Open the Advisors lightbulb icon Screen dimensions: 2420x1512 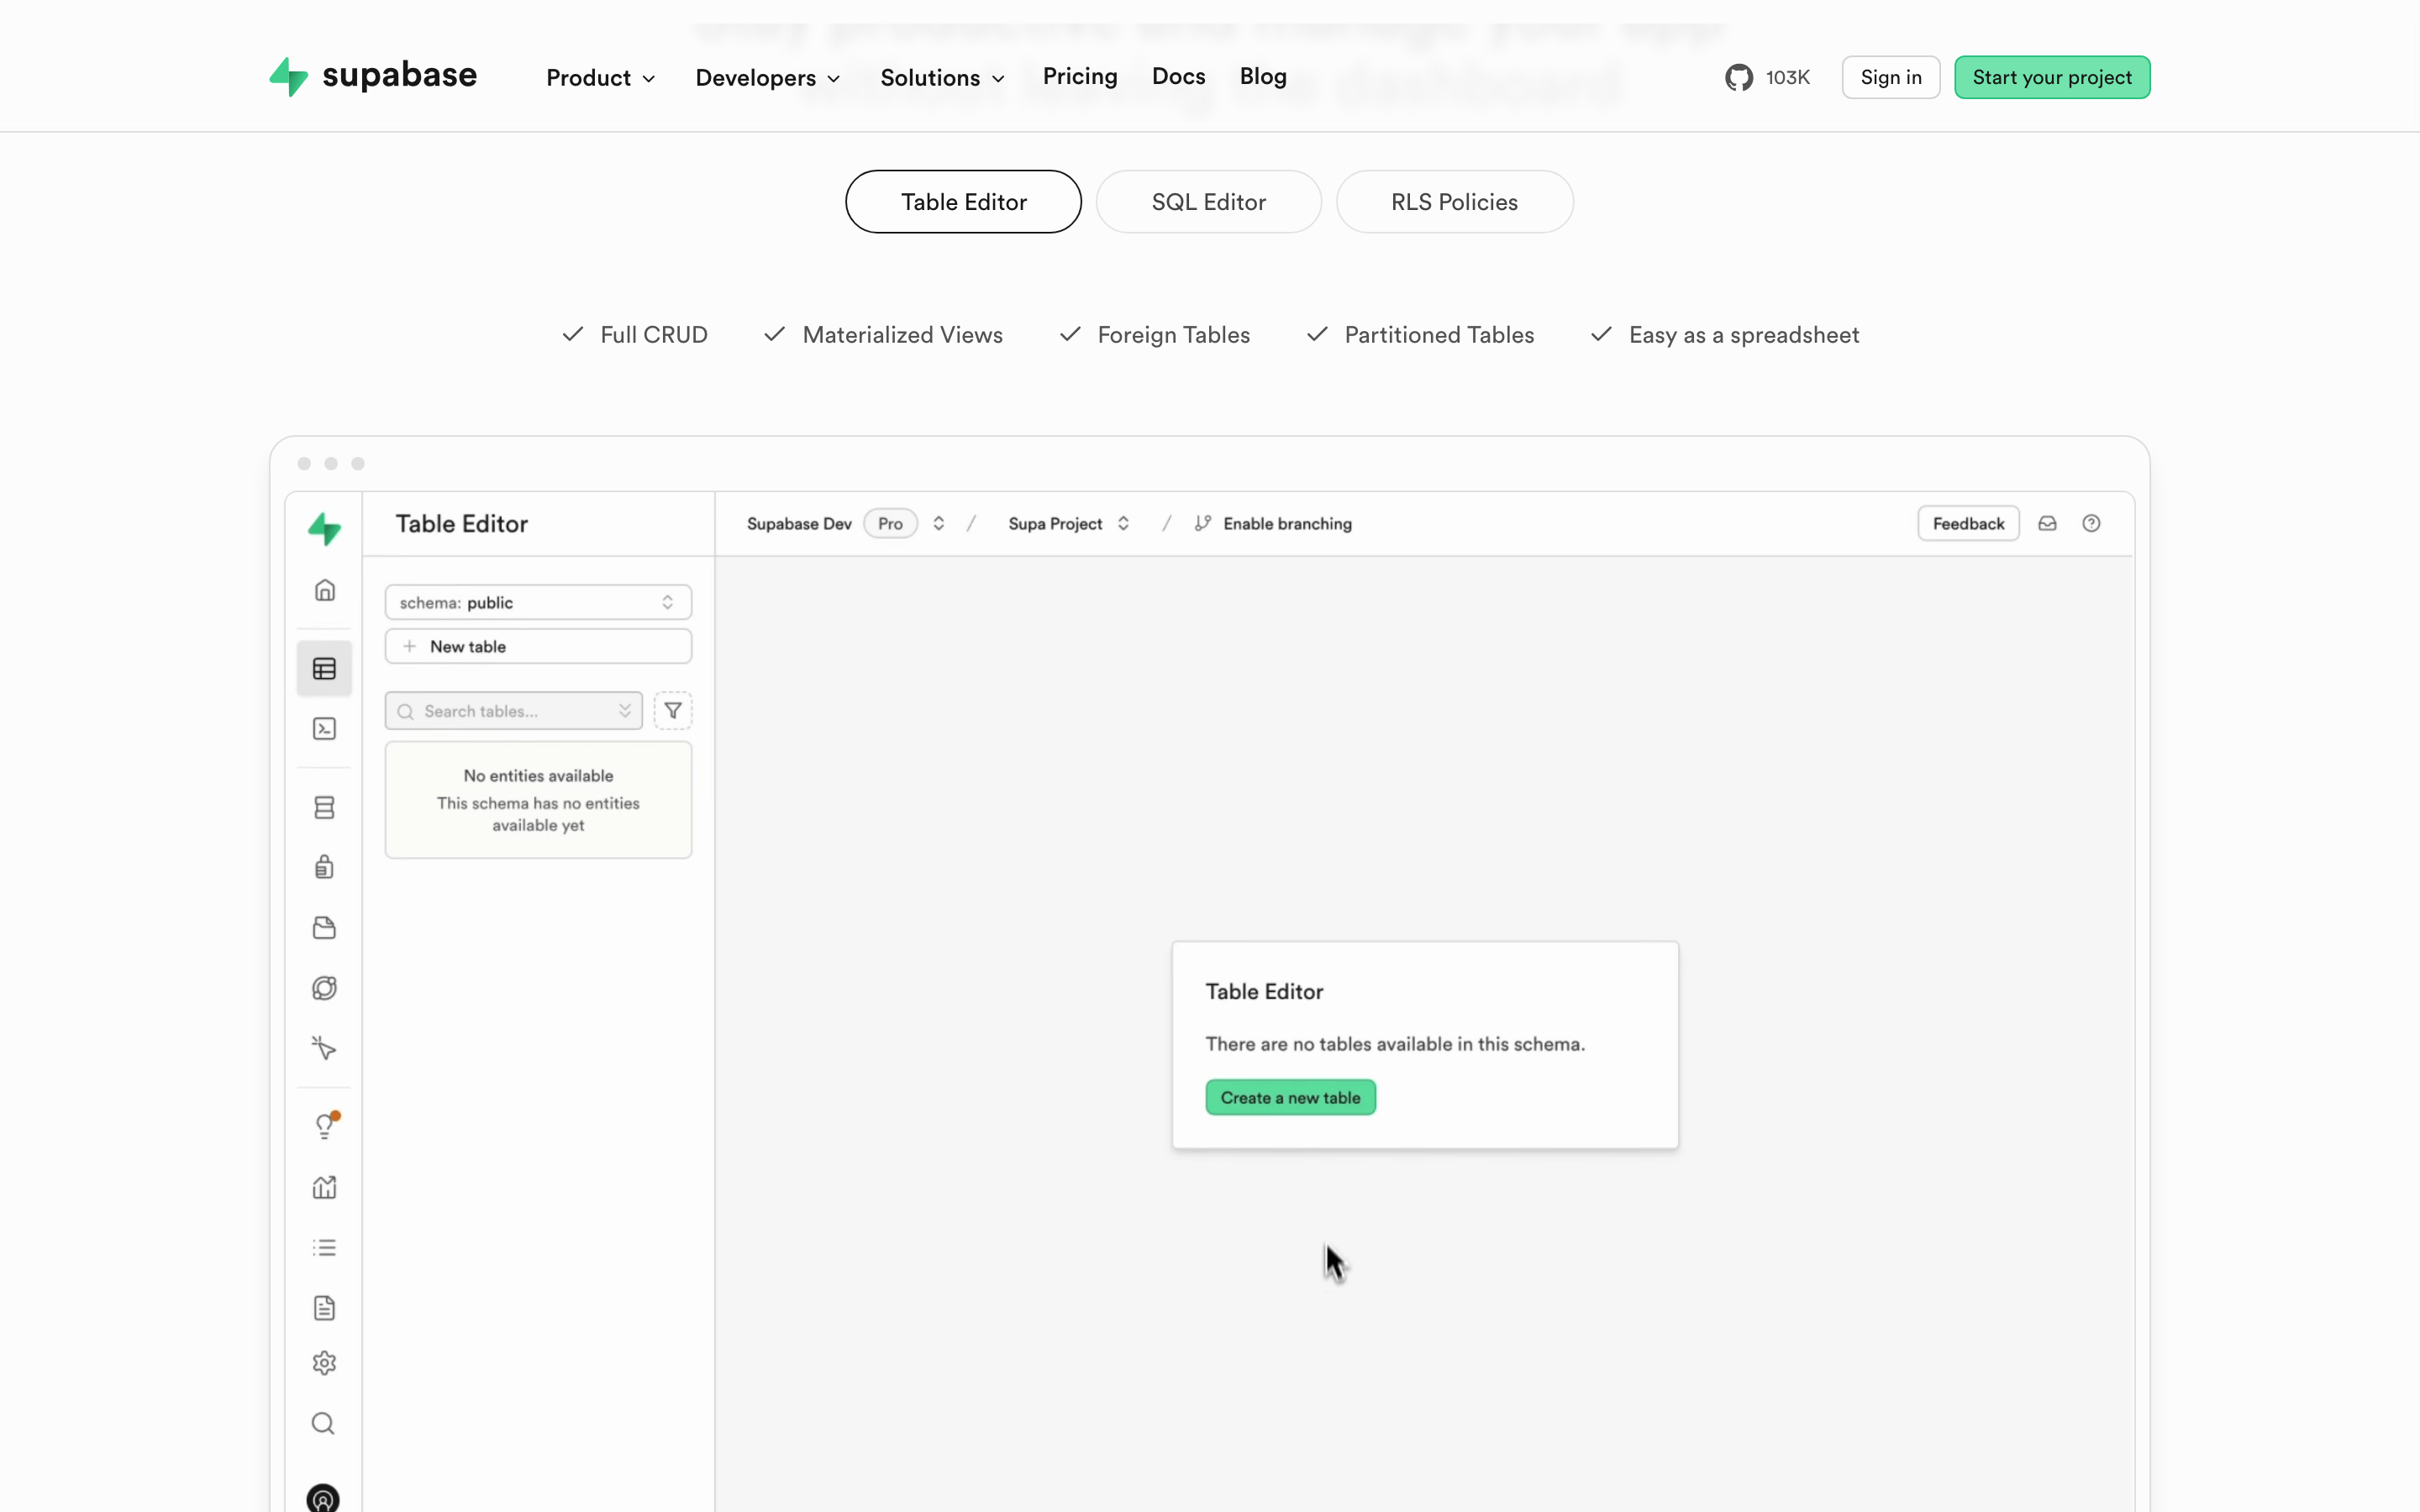325,1126
